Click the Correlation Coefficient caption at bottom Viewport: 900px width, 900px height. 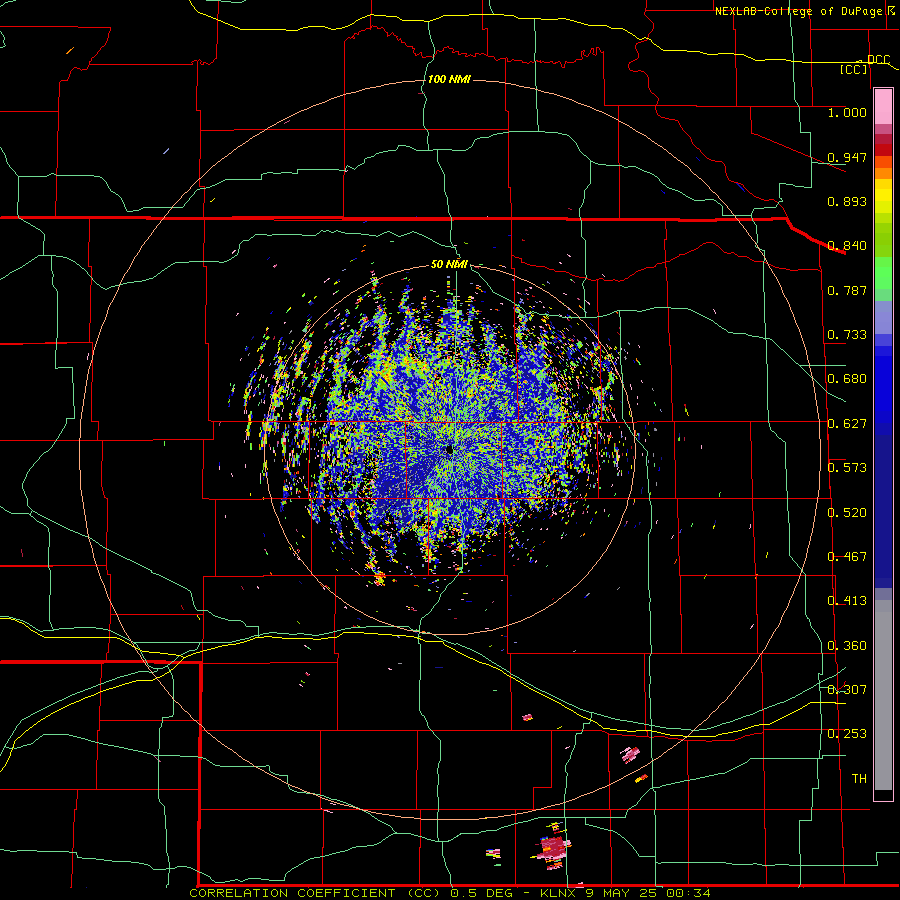pyautogui.click(x=450, y=893)
